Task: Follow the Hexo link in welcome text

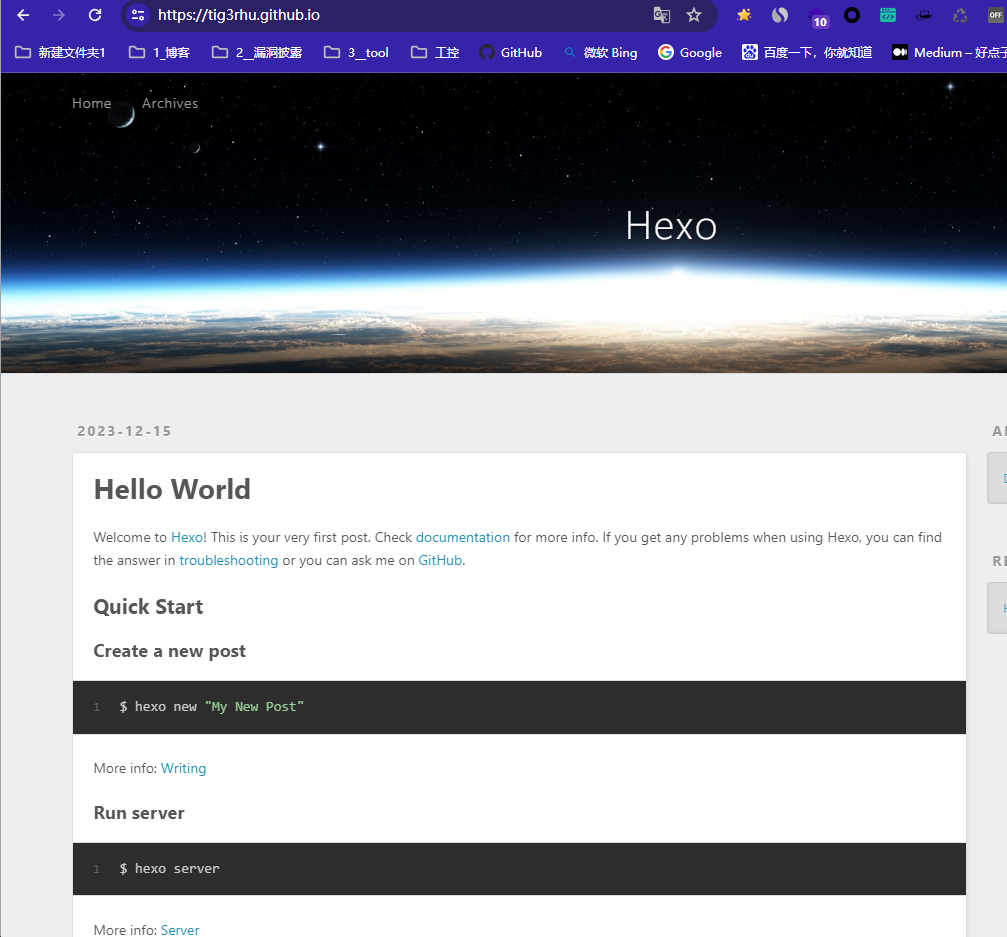Action: coord(187,537)
